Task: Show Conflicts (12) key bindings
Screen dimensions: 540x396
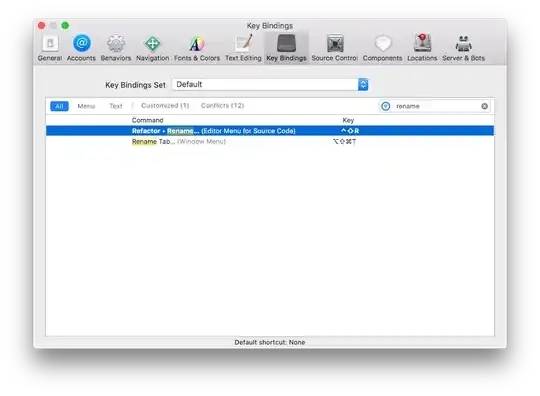Action: pyautogui.click(x=222, y=105)
